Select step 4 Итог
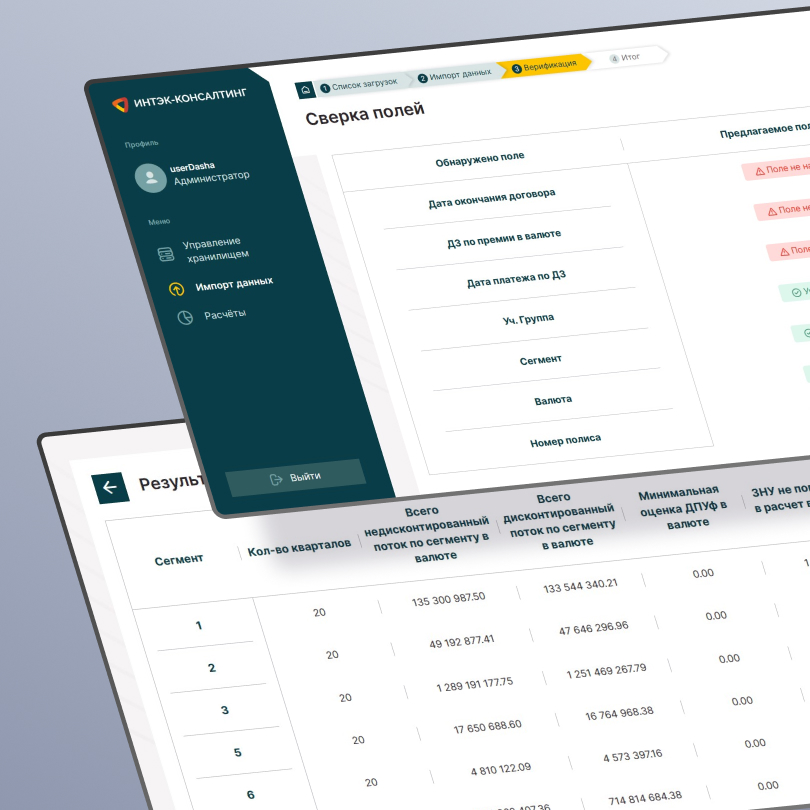The height and width of the screenshot is (810, 810). pos(625,57)
